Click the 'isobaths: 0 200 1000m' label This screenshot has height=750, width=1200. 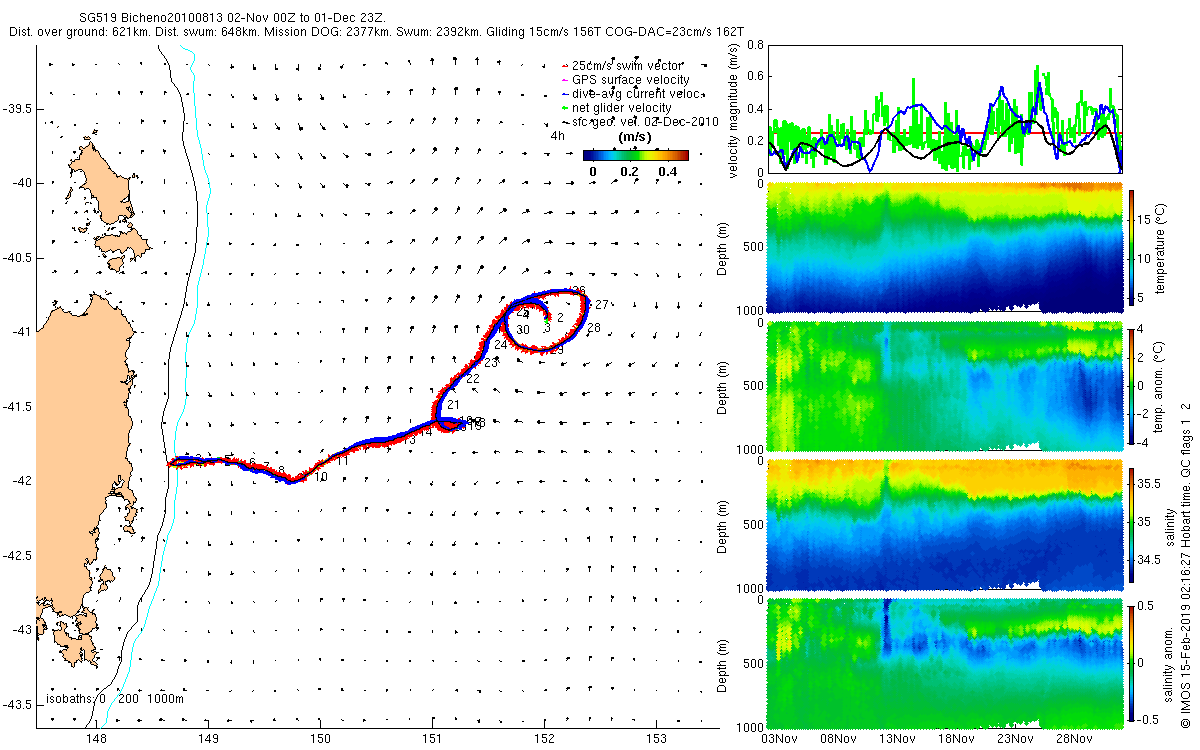(x=113, y=698)
